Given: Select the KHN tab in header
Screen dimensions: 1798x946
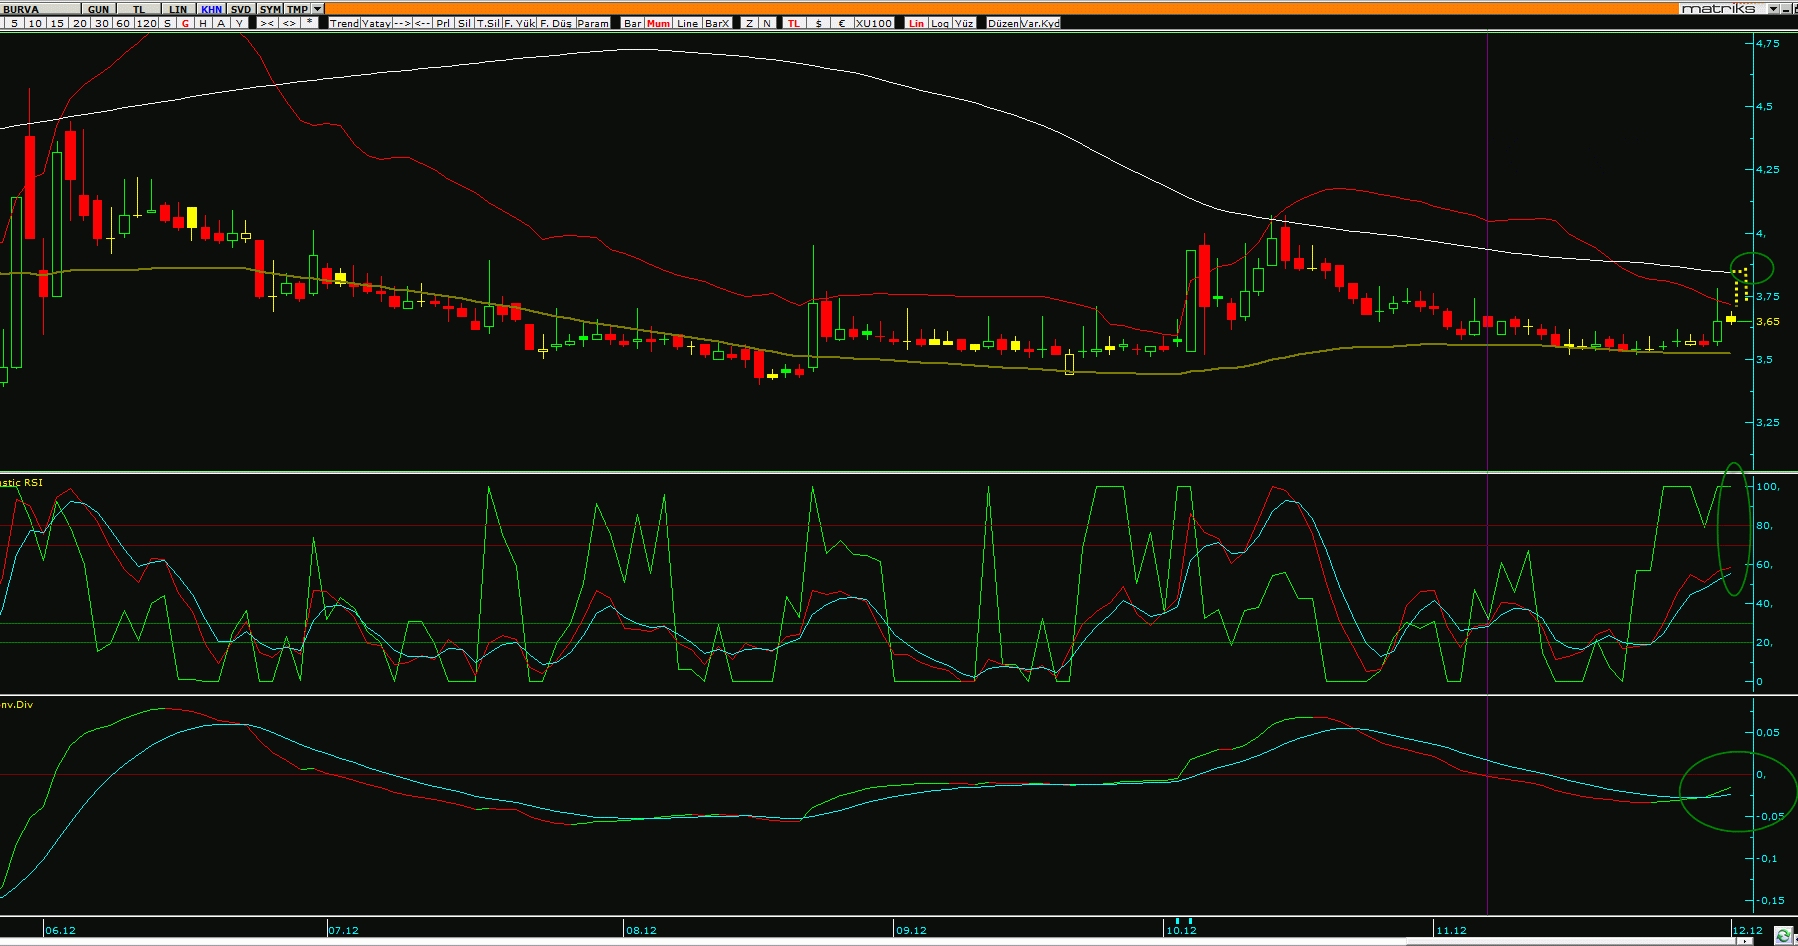Looking at the screenshot, I should tap(212, 9).
